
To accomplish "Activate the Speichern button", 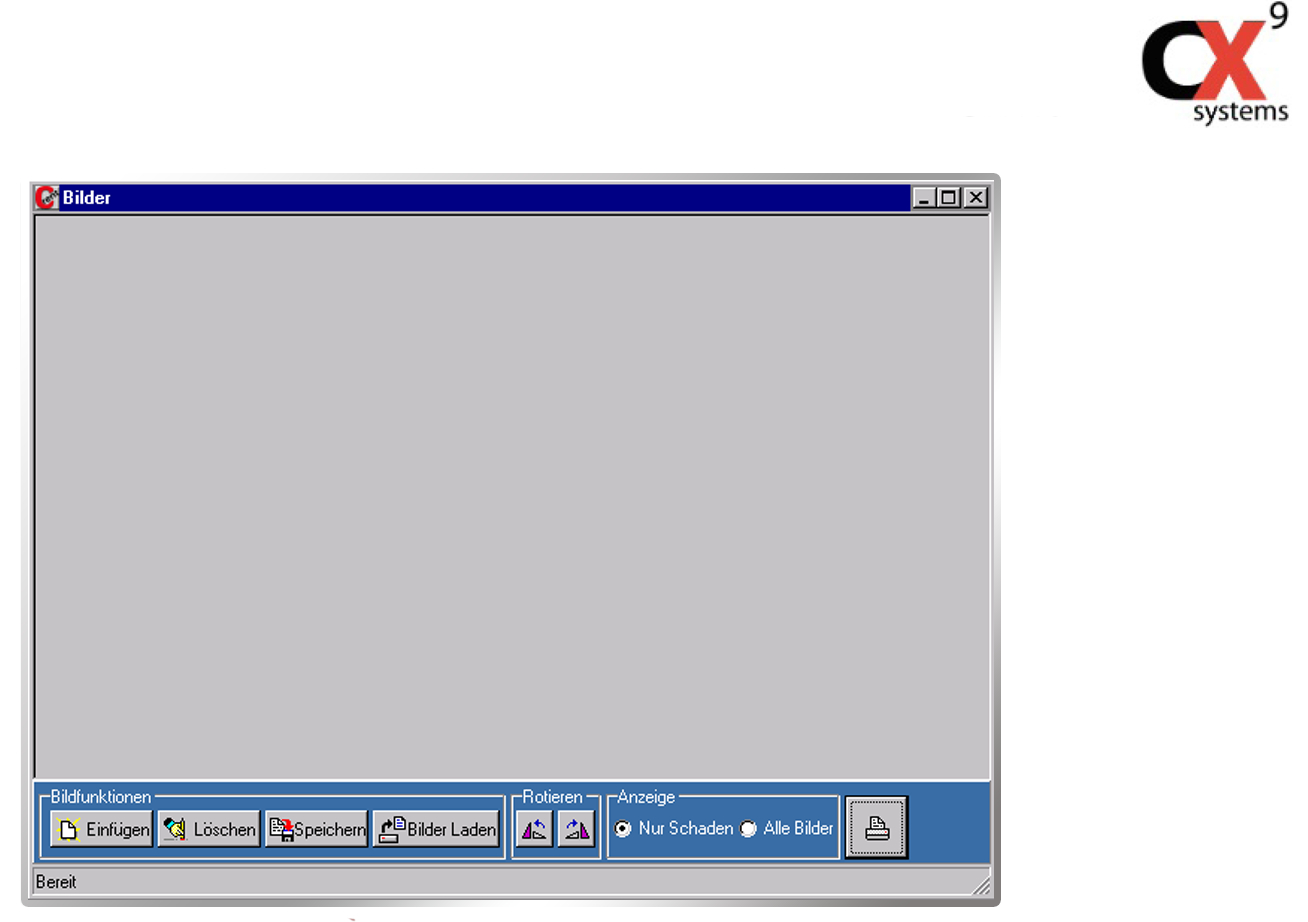I will point(316,829).
